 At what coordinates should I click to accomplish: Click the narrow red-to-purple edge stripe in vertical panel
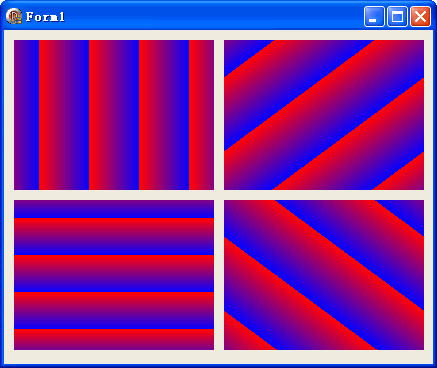click(201, 115)
